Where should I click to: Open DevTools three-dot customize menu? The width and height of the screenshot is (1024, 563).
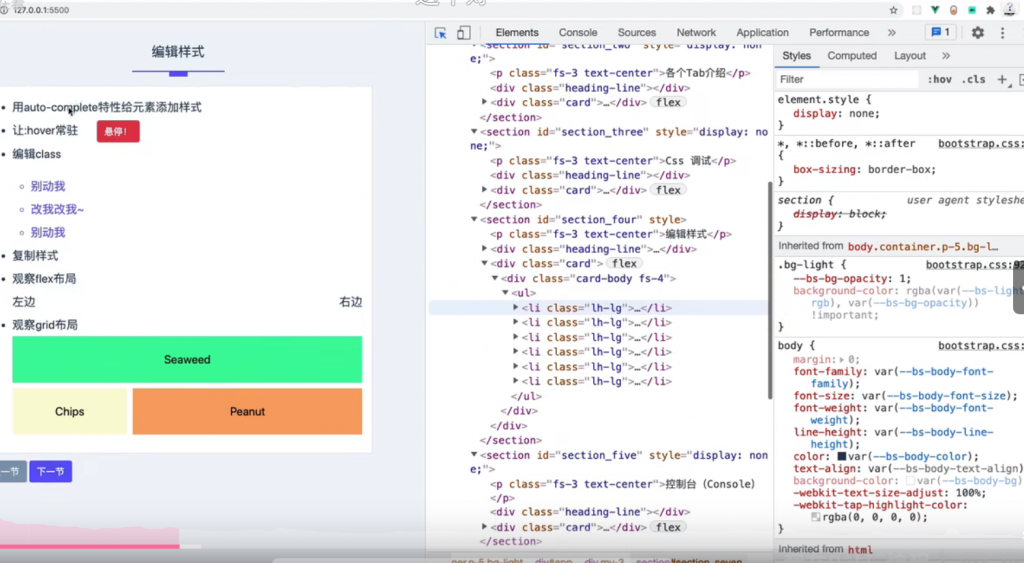[x=1003, y=33]
